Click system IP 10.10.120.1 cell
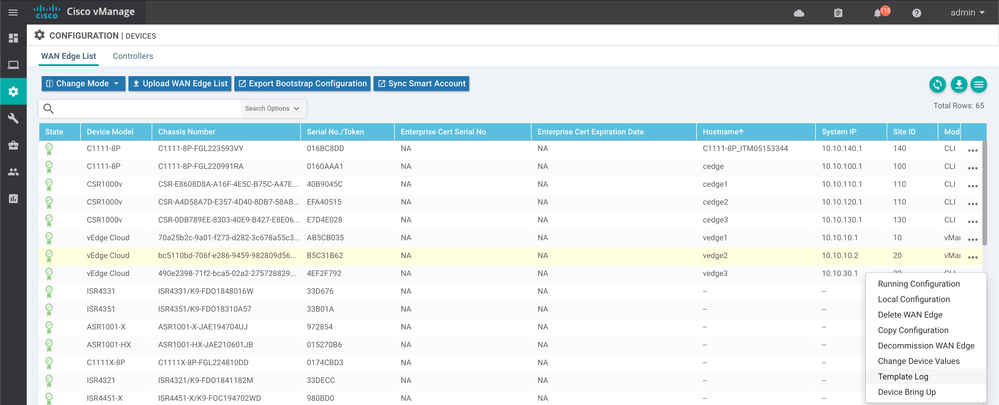Viewport: 999px width, 405px height. click(842, 202)
